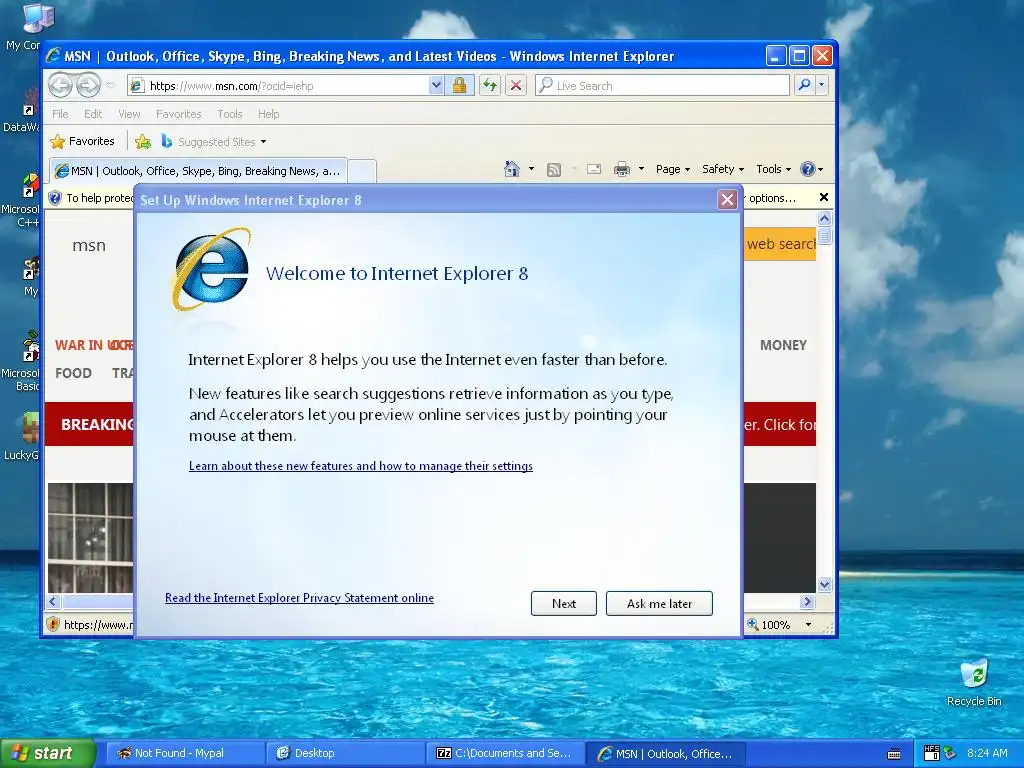
Task: Click the window photo thumbnail on MSN
Action: point(90,537)
